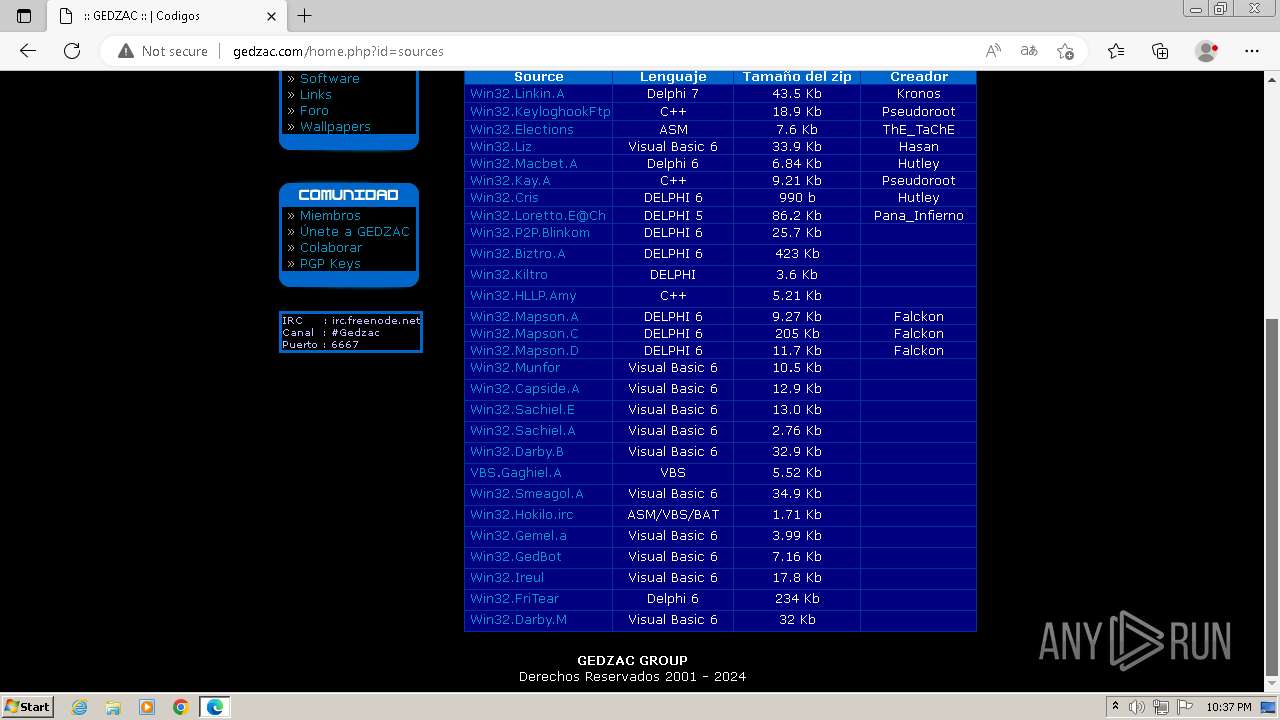Refresh the current page
1280x720 pixels.
tap(72, 51)
